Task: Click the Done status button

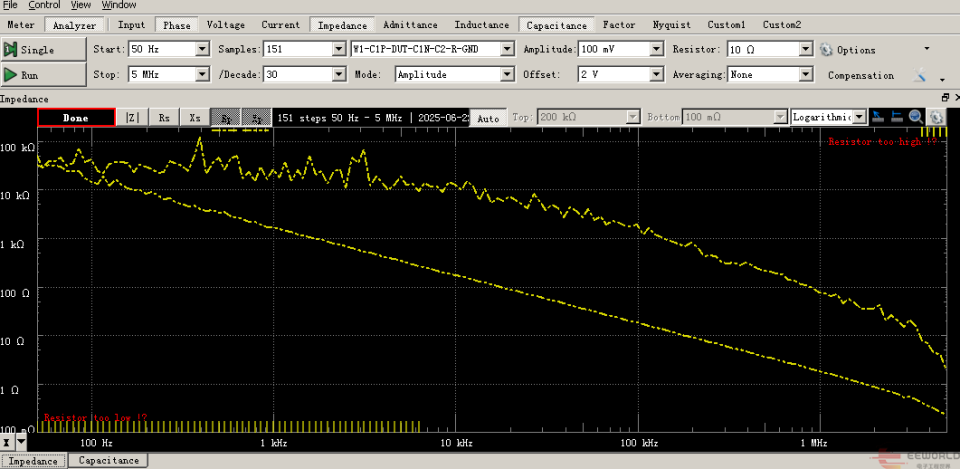Action: [76, 118]
